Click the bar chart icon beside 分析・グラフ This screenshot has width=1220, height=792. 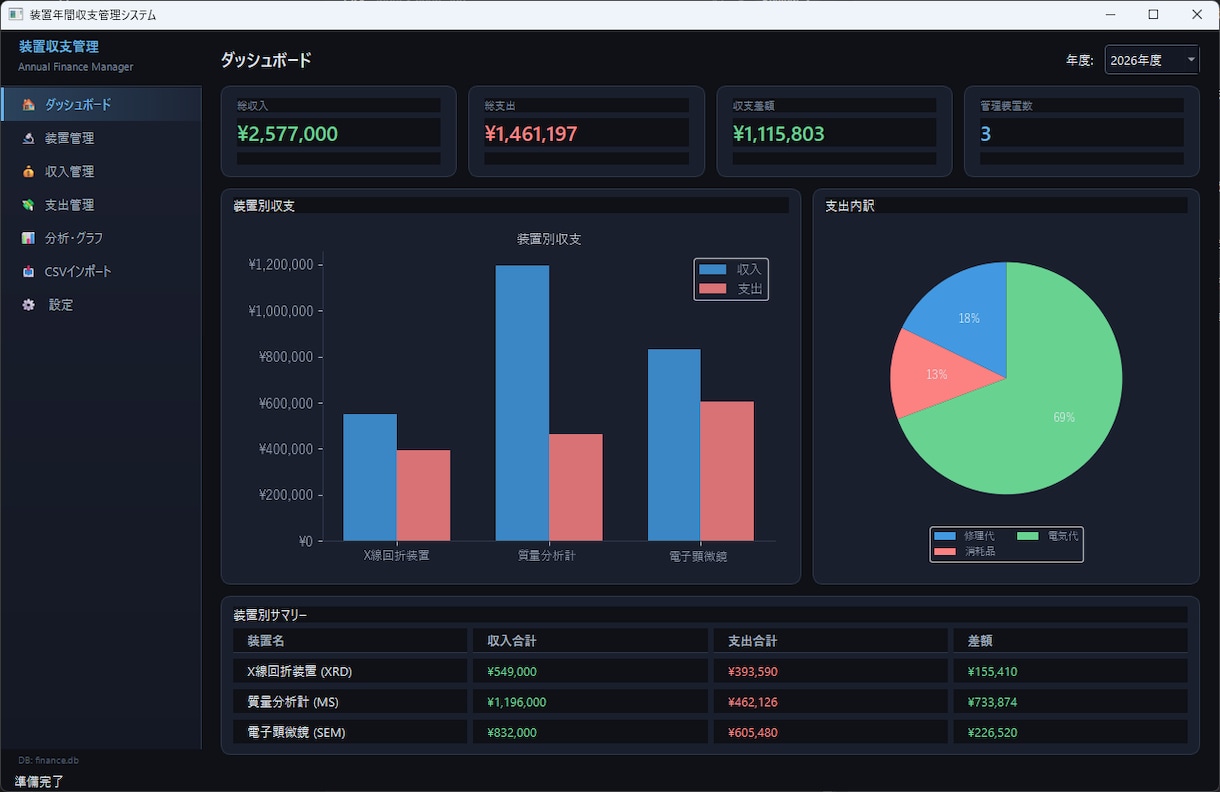point(29,238)
